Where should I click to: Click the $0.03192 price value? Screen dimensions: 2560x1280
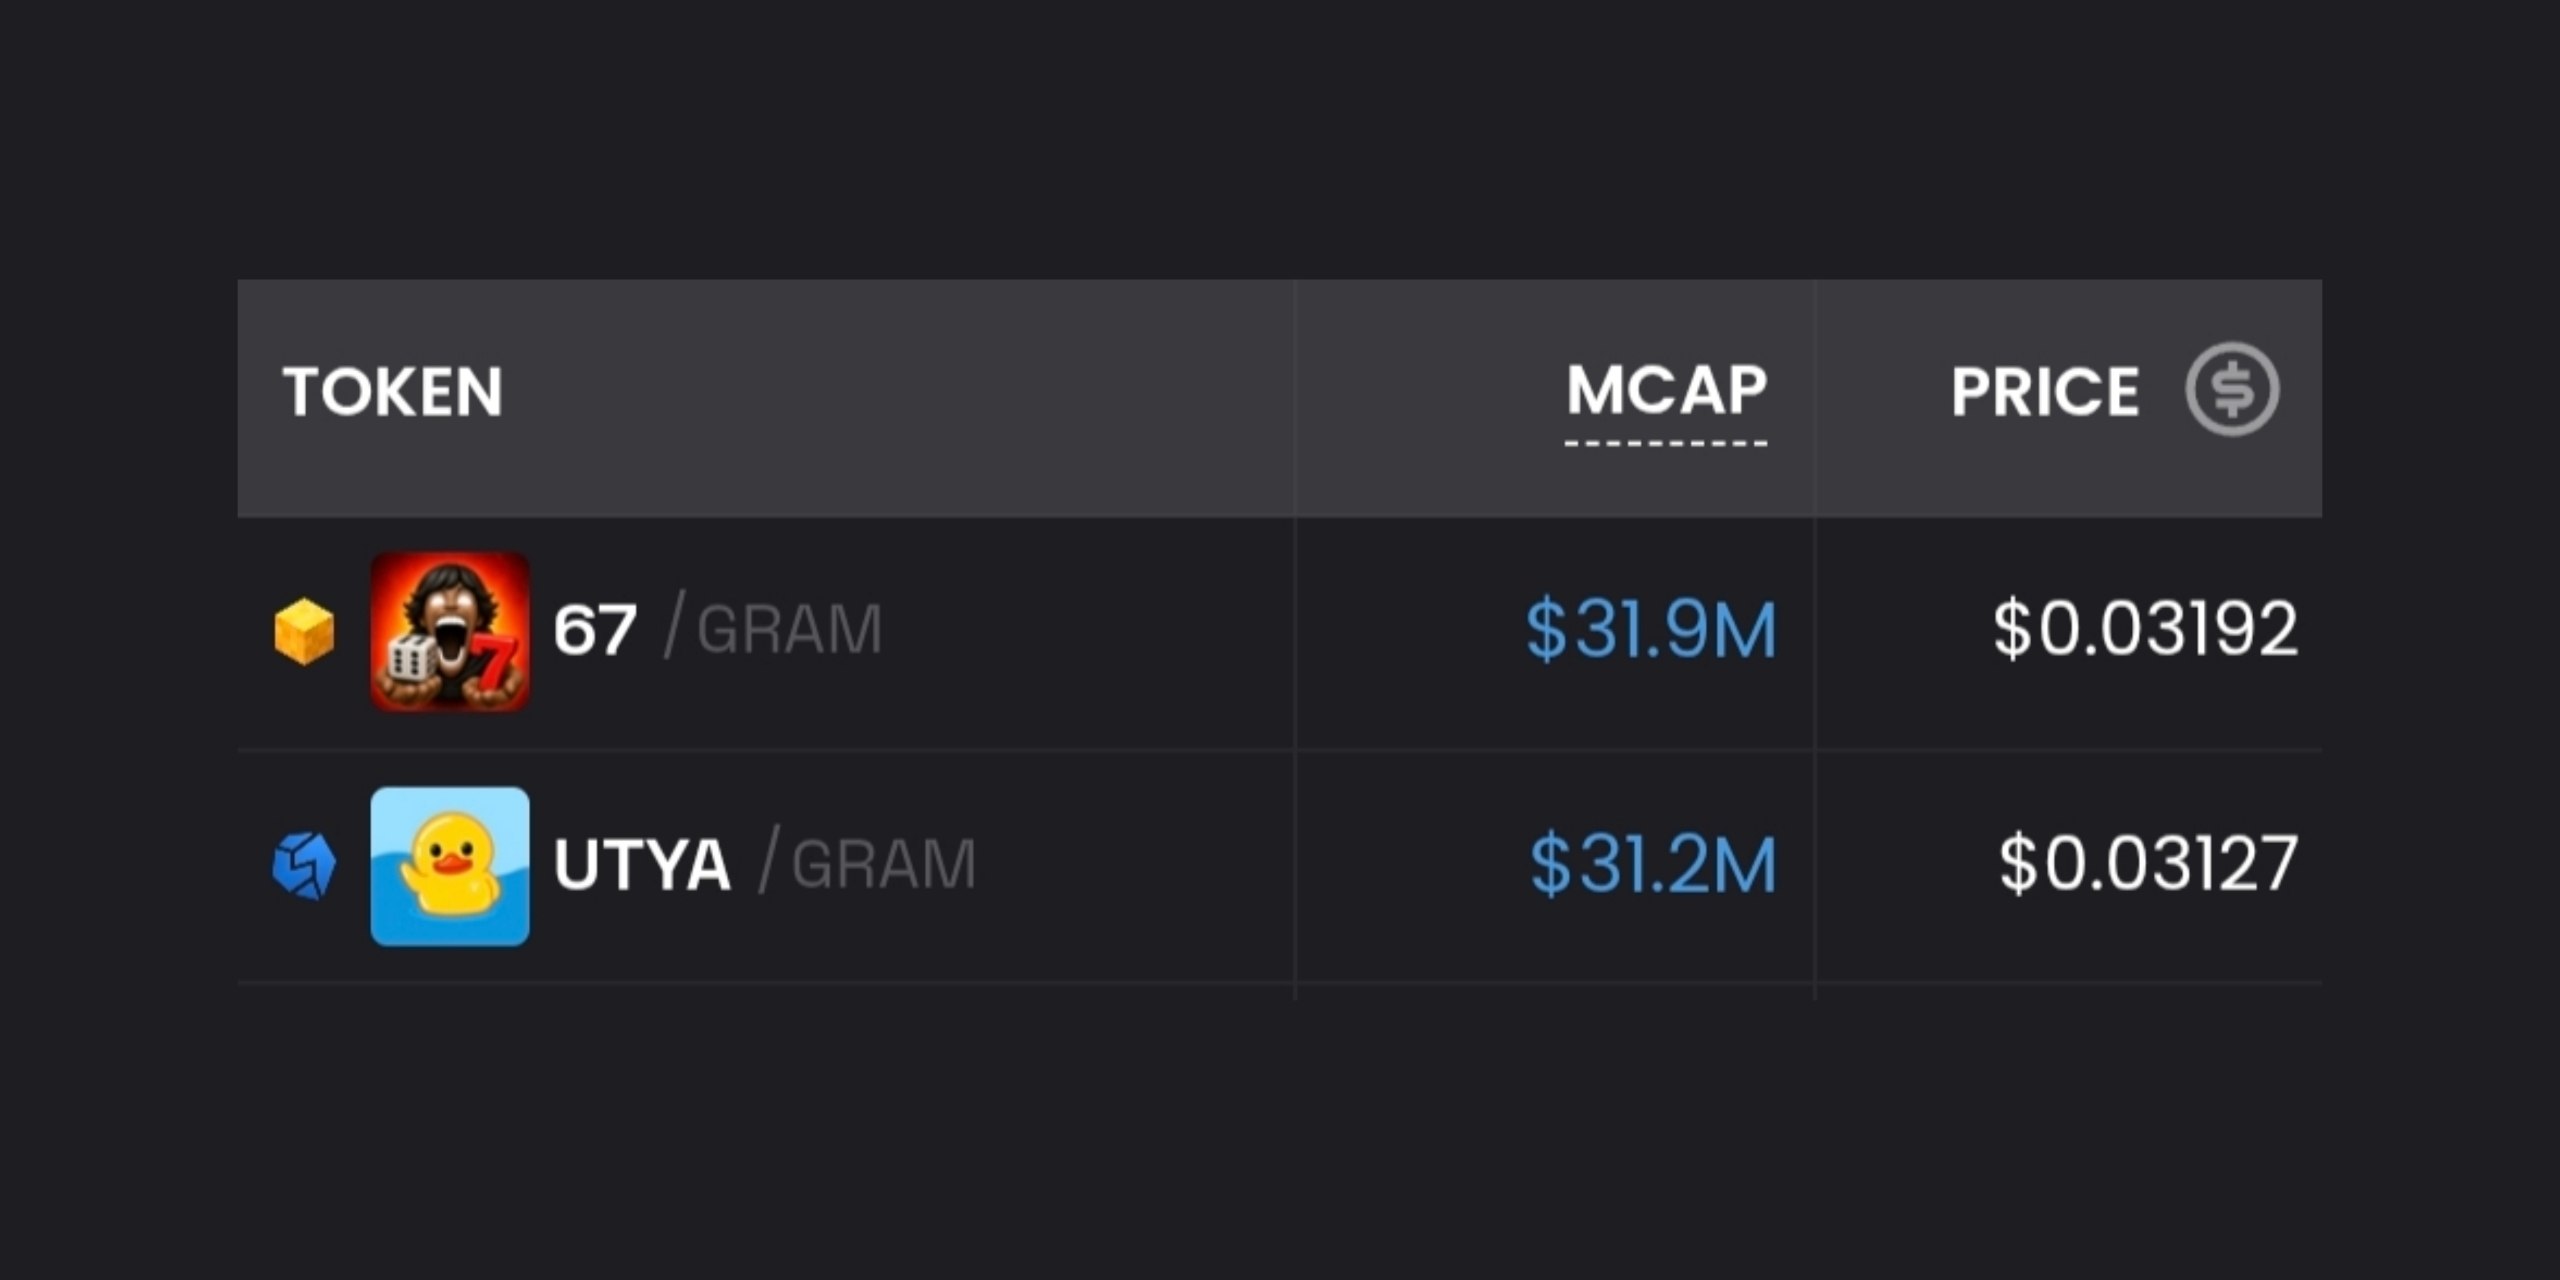tap(2146, 630)
